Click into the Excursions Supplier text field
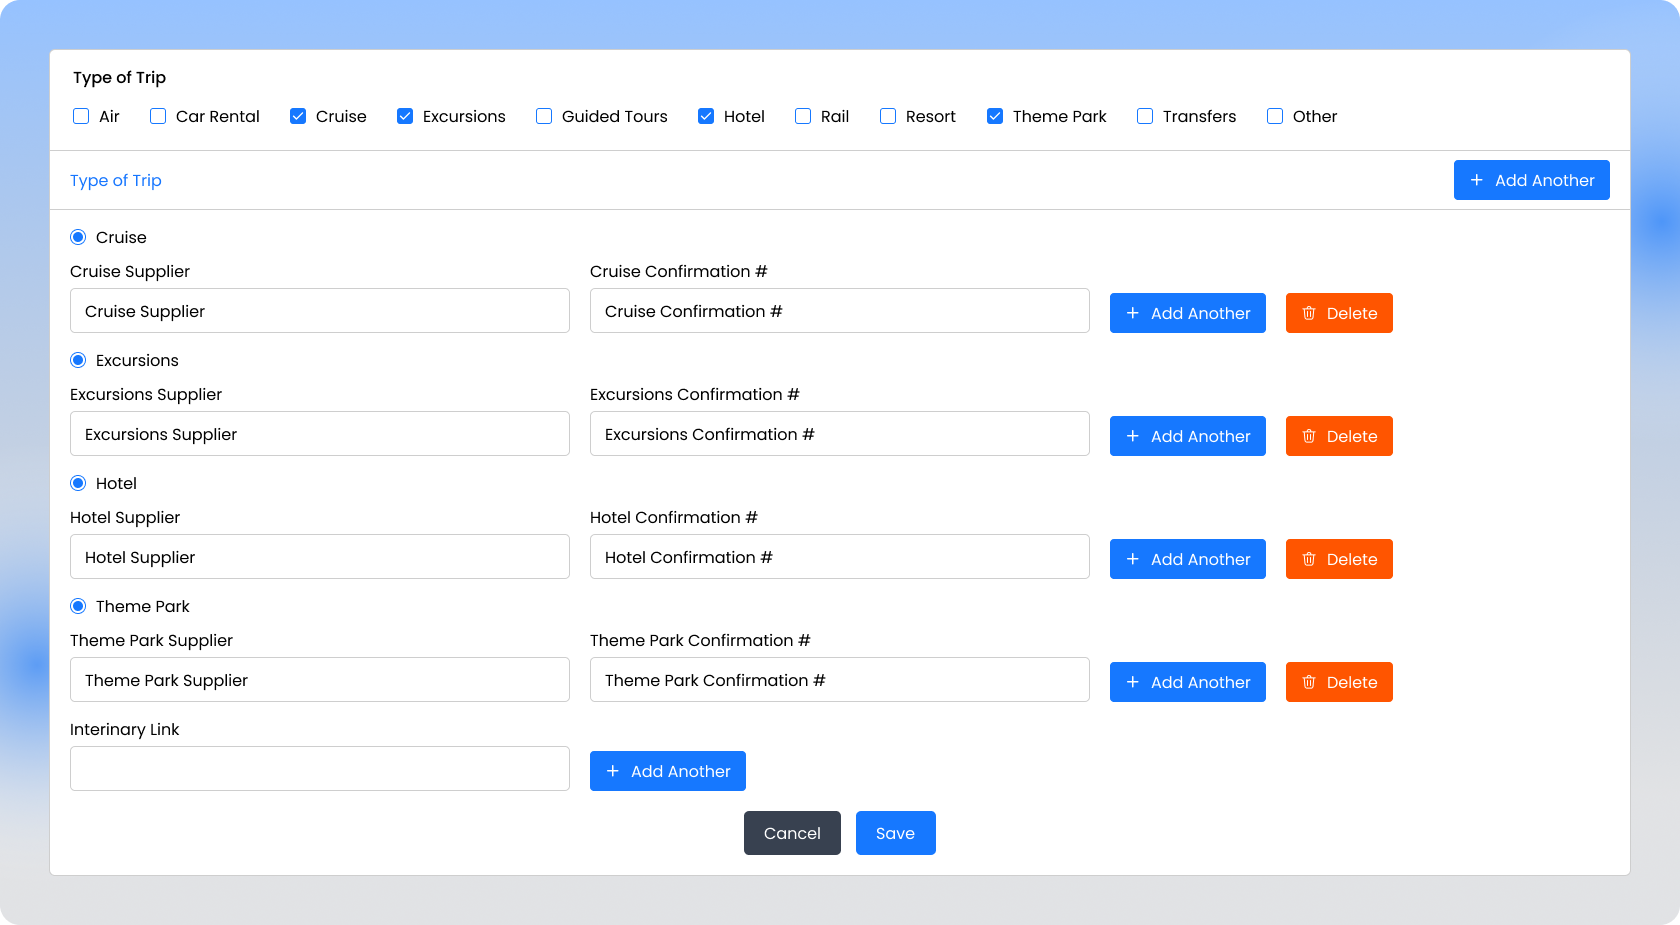1680x925 pixels. pyautogui.click(x=320, y=434)
